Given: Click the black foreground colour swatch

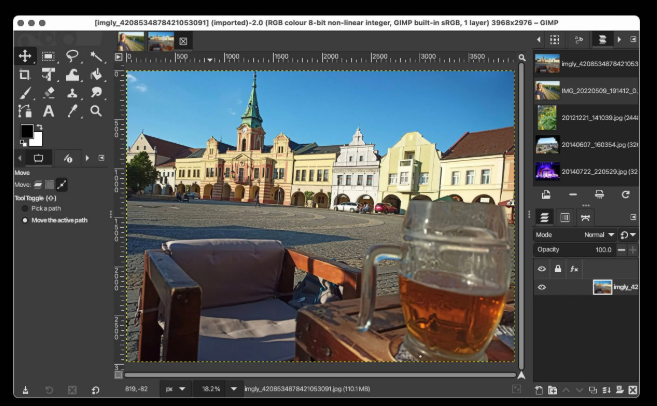Looking at the screenshot, I should click(27, 131).
